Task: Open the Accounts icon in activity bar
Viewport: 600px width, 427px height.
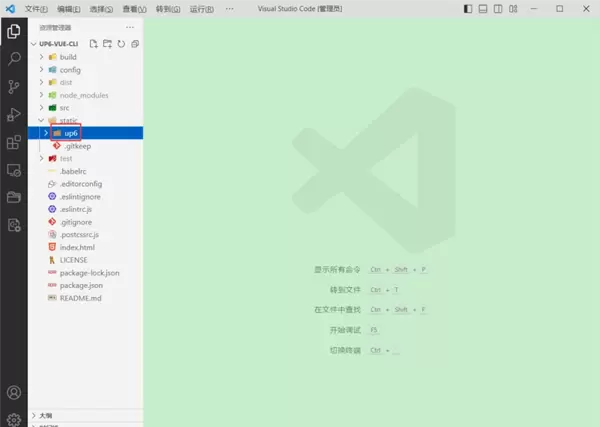Action: (14, 393)
